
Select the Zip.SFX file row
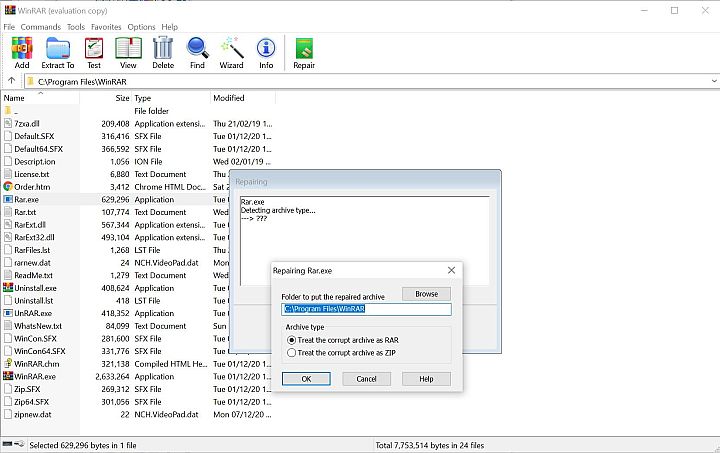click(138, 389)
